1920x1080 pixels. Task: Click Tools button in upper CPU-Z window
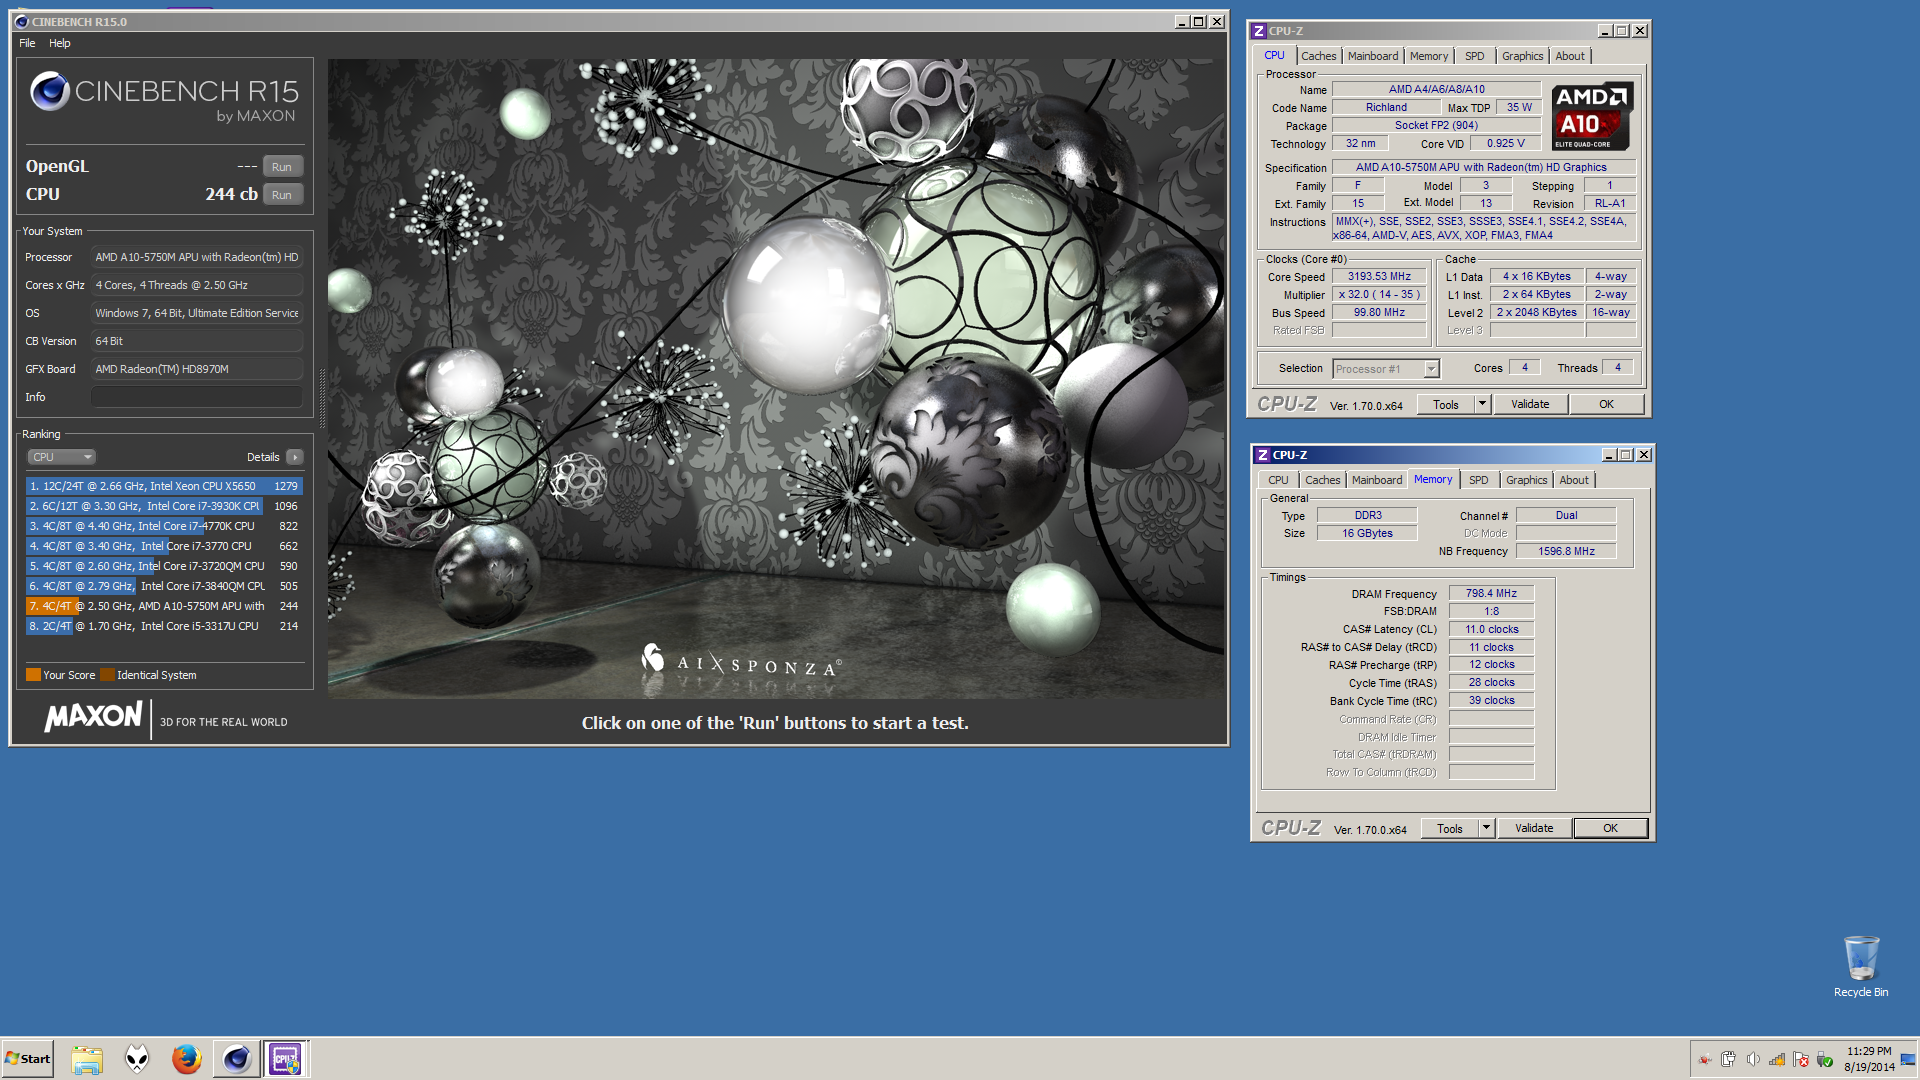(1446, 404)
